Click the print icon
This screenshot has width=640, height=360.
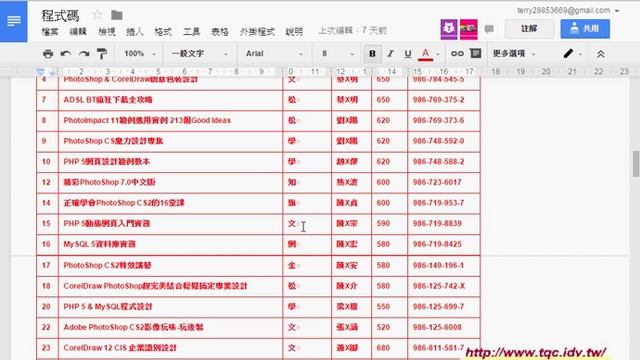(48, 53)
